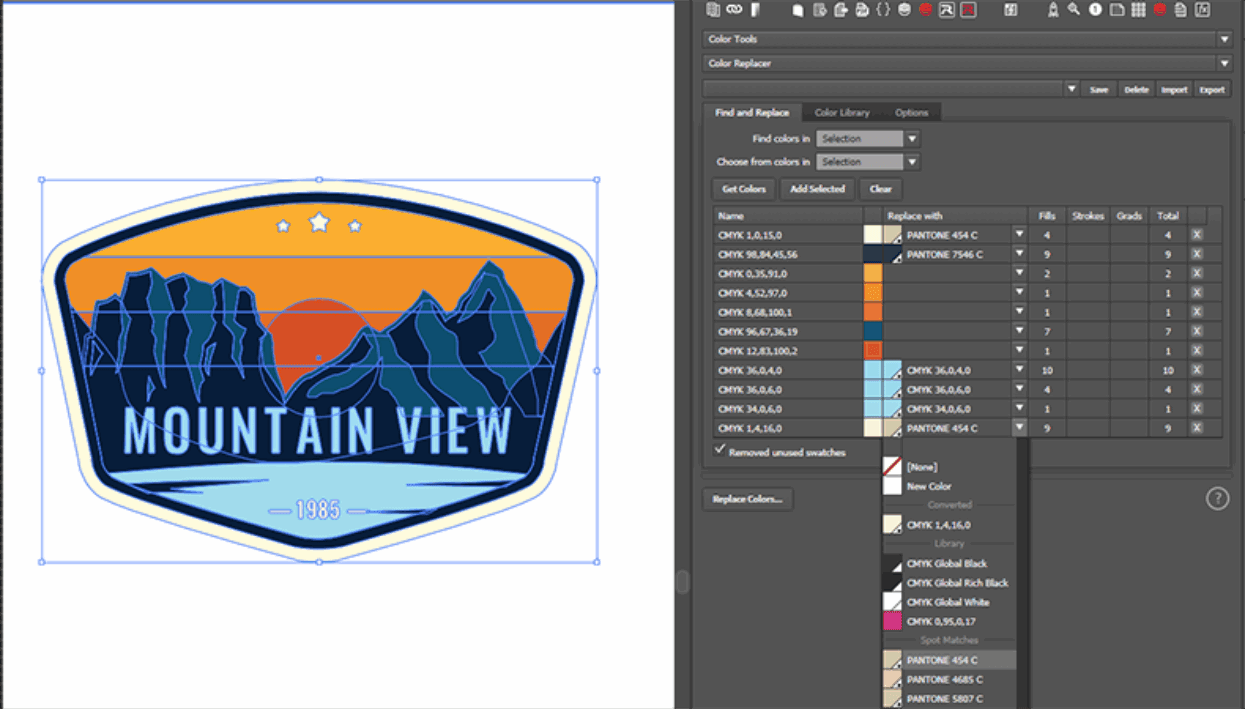Click the rocket icon in toolbar
Screen dimensions: 1245x709
1053,10
